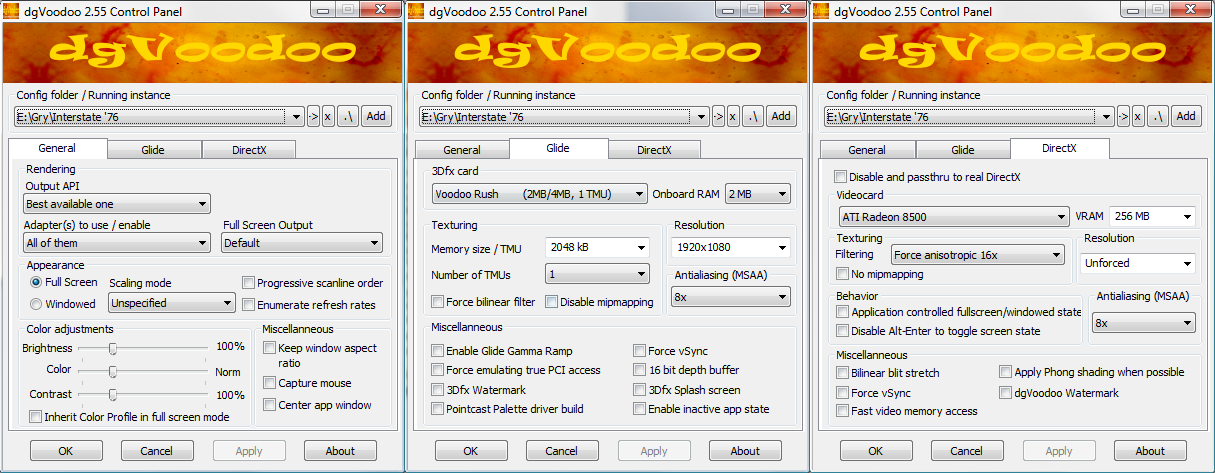The width and height of the screenshot is (1215, 473).
Task: Expand the Onboard RAM dropdown
Action: (758, 194)
